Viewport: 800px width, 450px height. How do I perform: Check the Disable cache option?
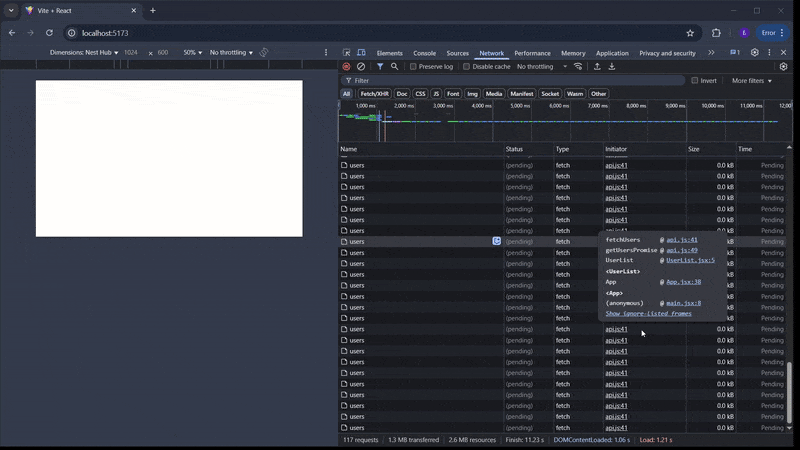467,67
